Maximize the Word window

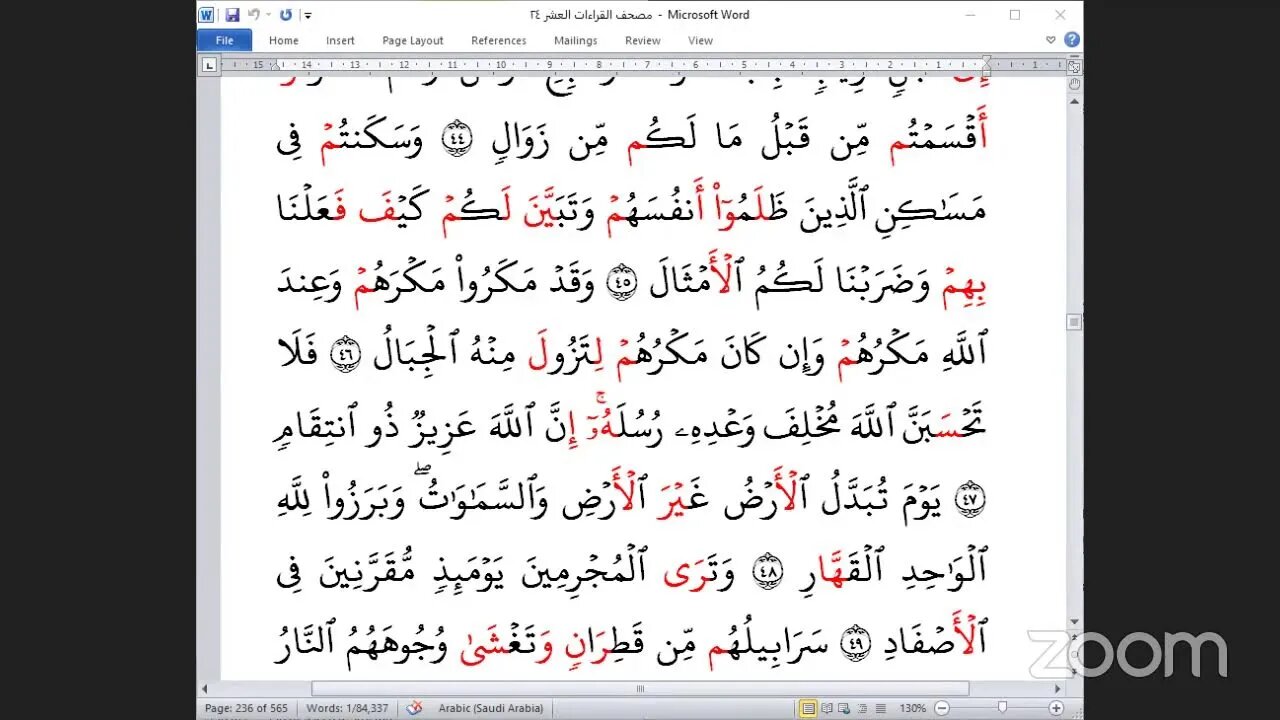[x=1015, y=15]
